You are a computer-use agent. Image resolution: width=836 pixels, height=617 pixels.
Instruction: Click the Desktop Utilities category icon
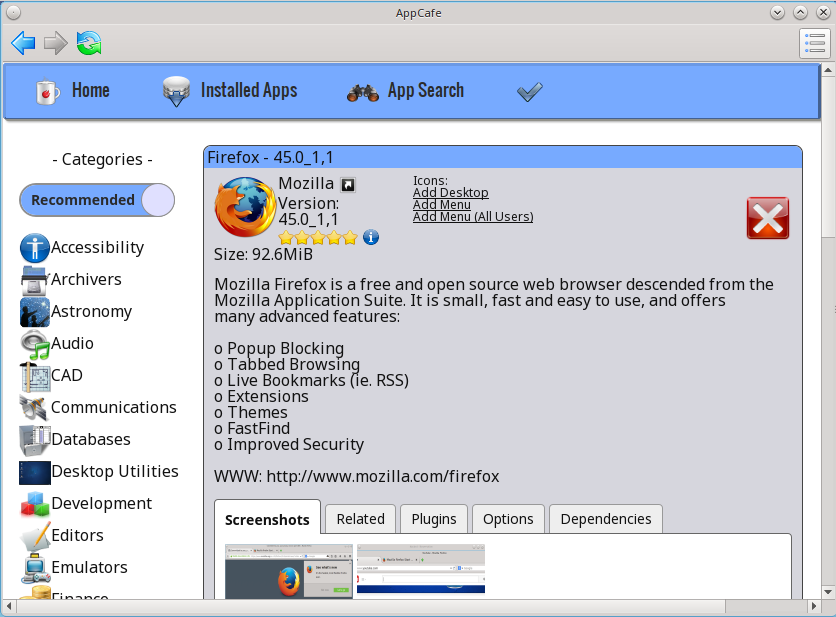pos(35,472)
